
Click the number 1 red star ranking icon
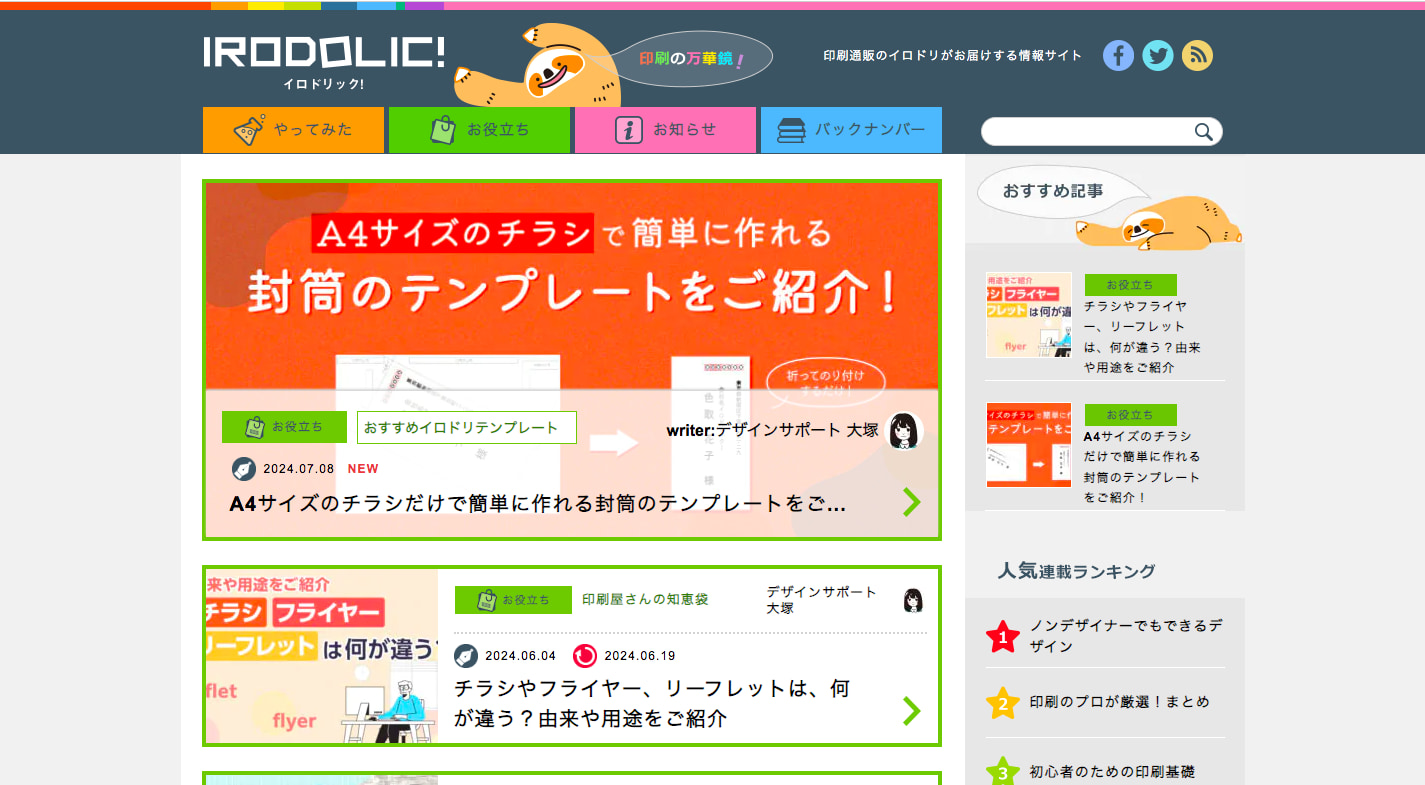point(1002,636)
